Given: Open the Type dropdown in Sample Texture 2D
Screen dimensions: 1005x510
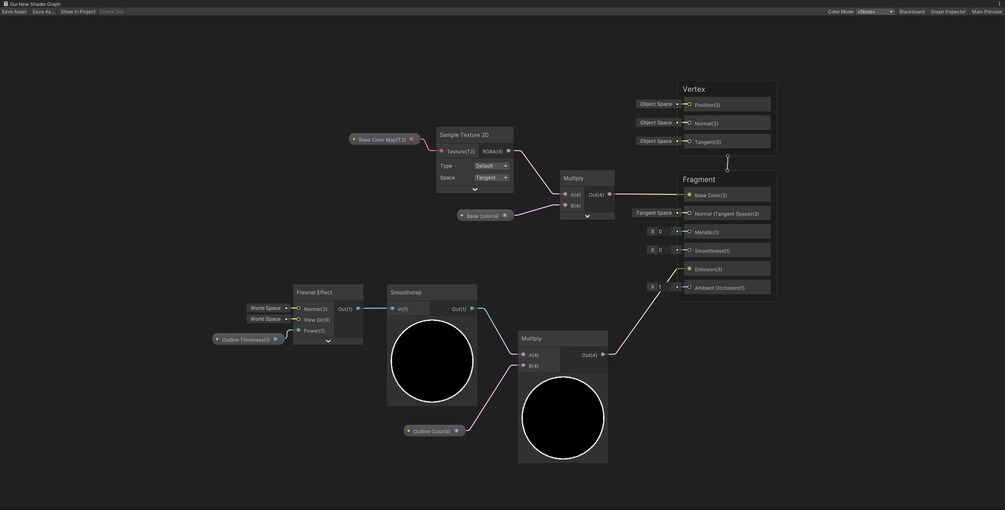Looking at the screenshot, I should (x=492, y=166).
